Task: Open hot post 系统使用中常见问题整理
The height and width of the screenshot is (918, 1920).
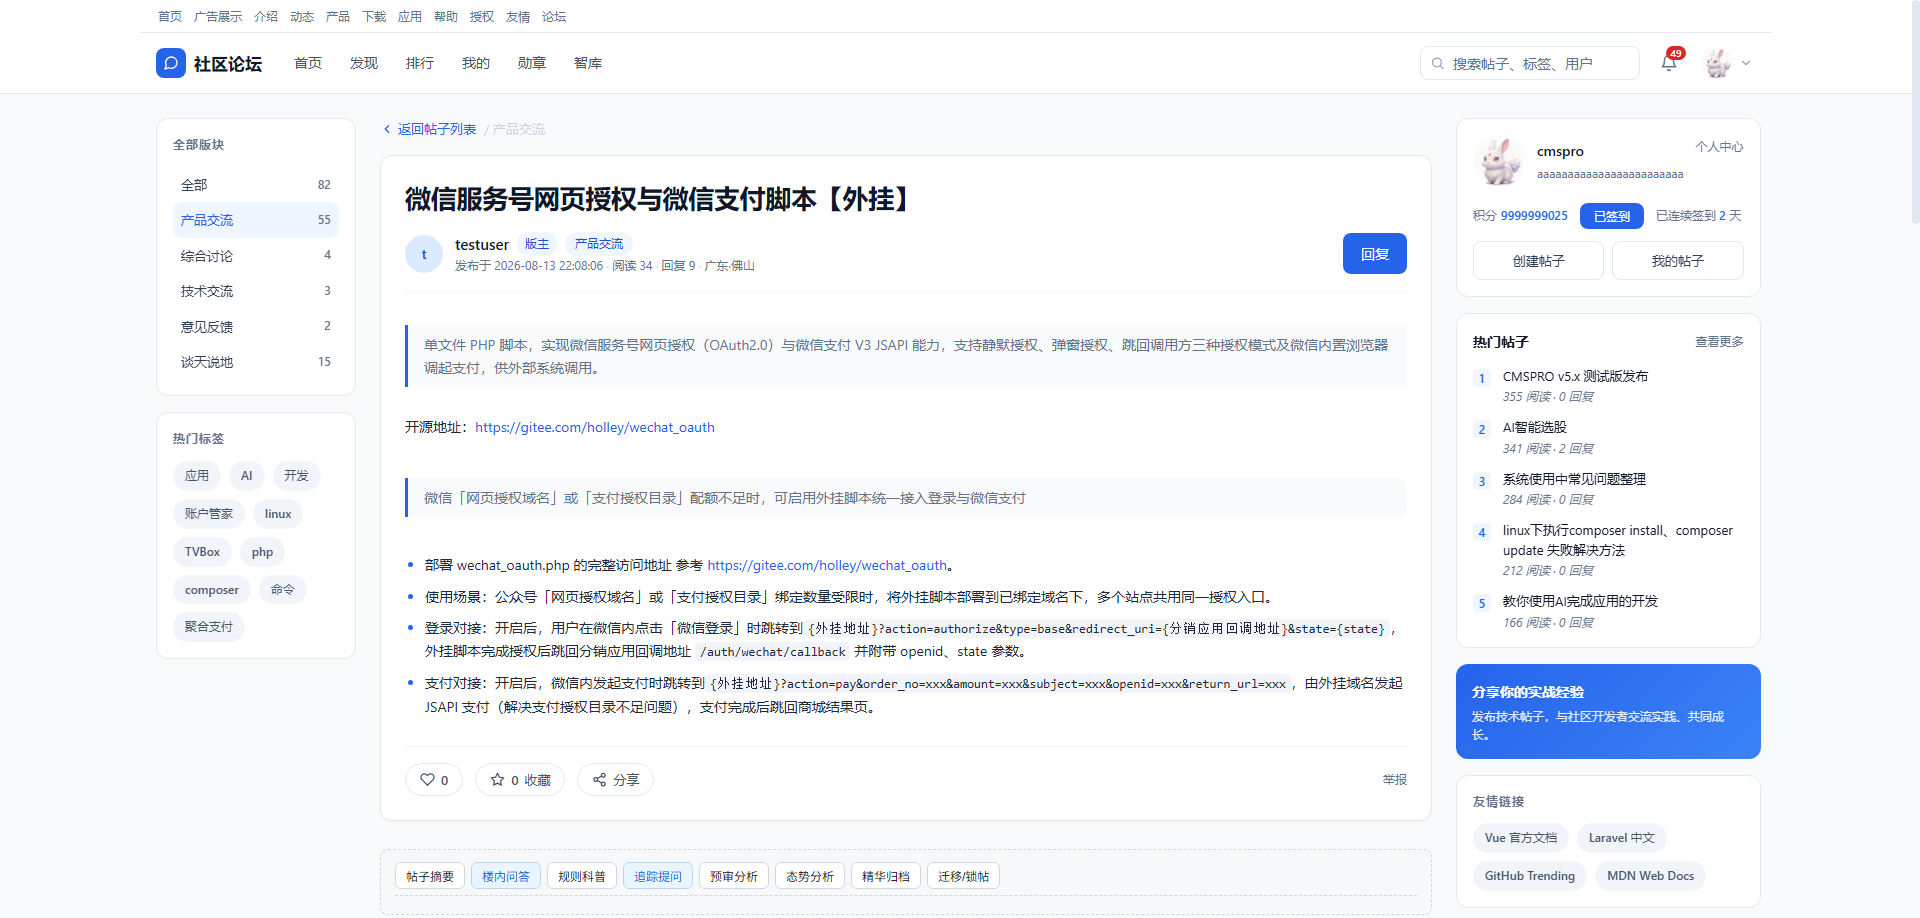Action: tap(1574, 480)
